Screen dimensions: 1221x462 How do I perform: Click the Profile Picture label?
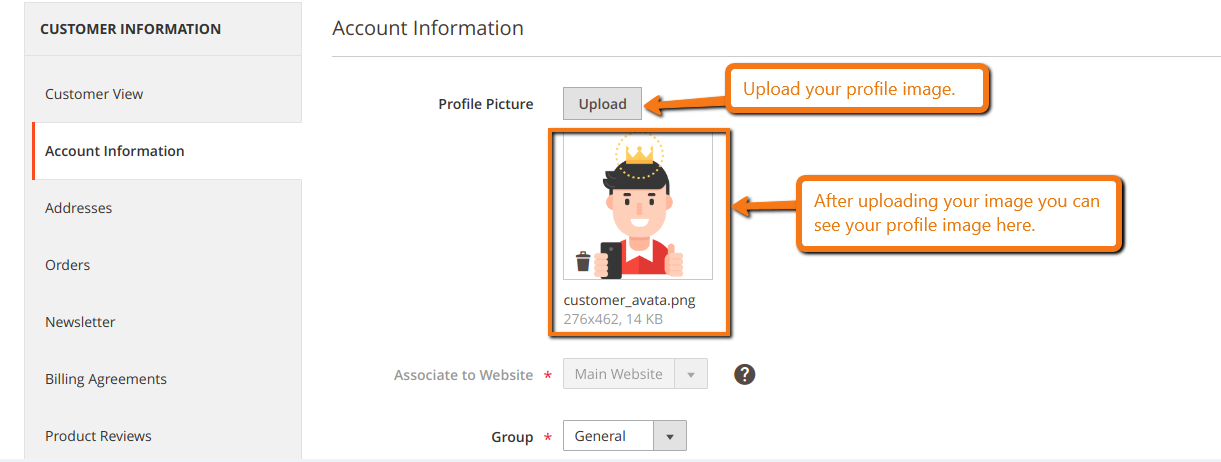486,104
